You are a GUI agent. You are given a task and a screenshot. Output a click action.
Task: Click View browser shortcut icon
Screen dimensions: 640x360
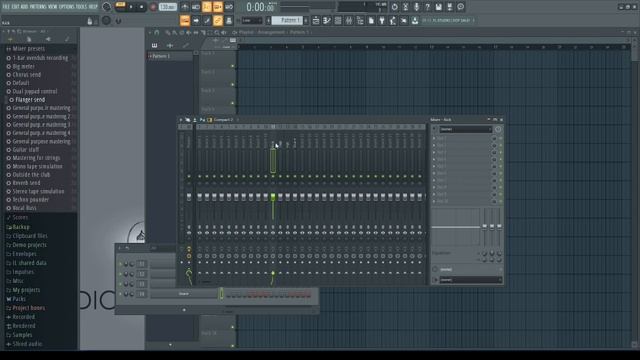tap(360, 20)
